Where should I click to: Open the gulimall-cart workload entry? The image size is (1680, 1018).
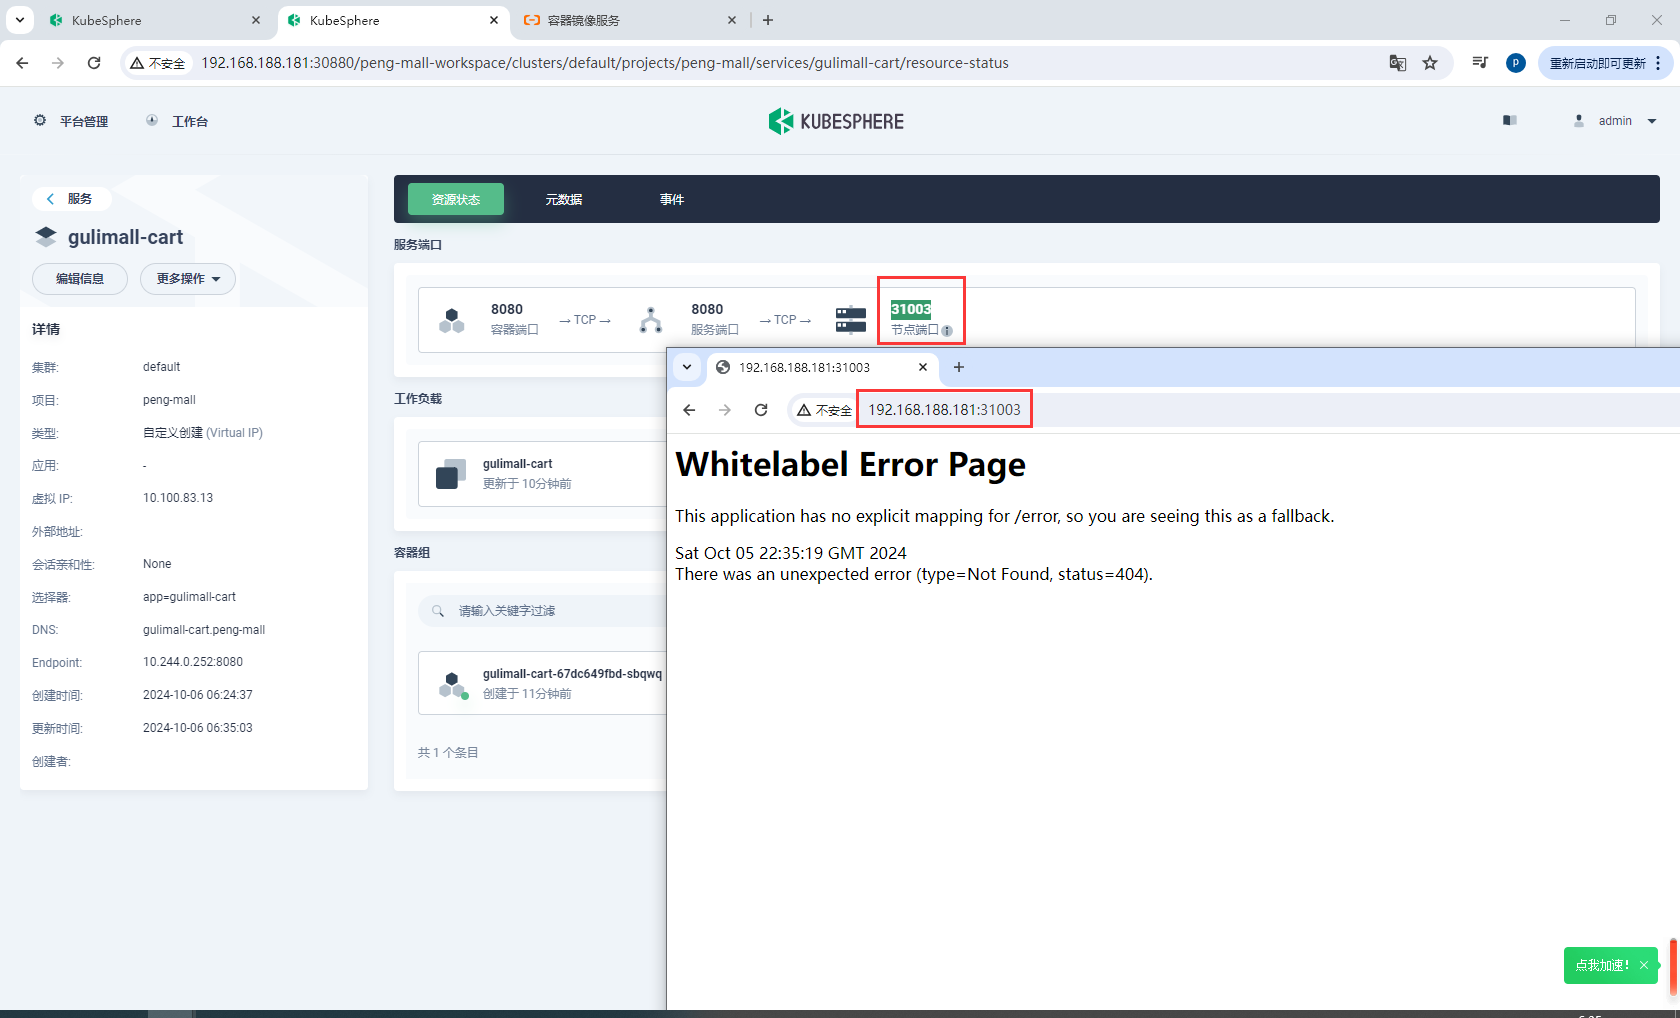542,473
